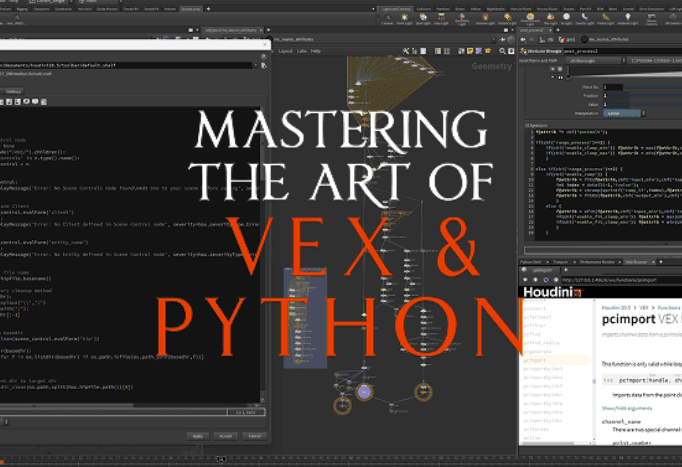The image size is (682, 467).
Task: Click the script editor vertical scrollbar
Action: click(x=262, y=254)
